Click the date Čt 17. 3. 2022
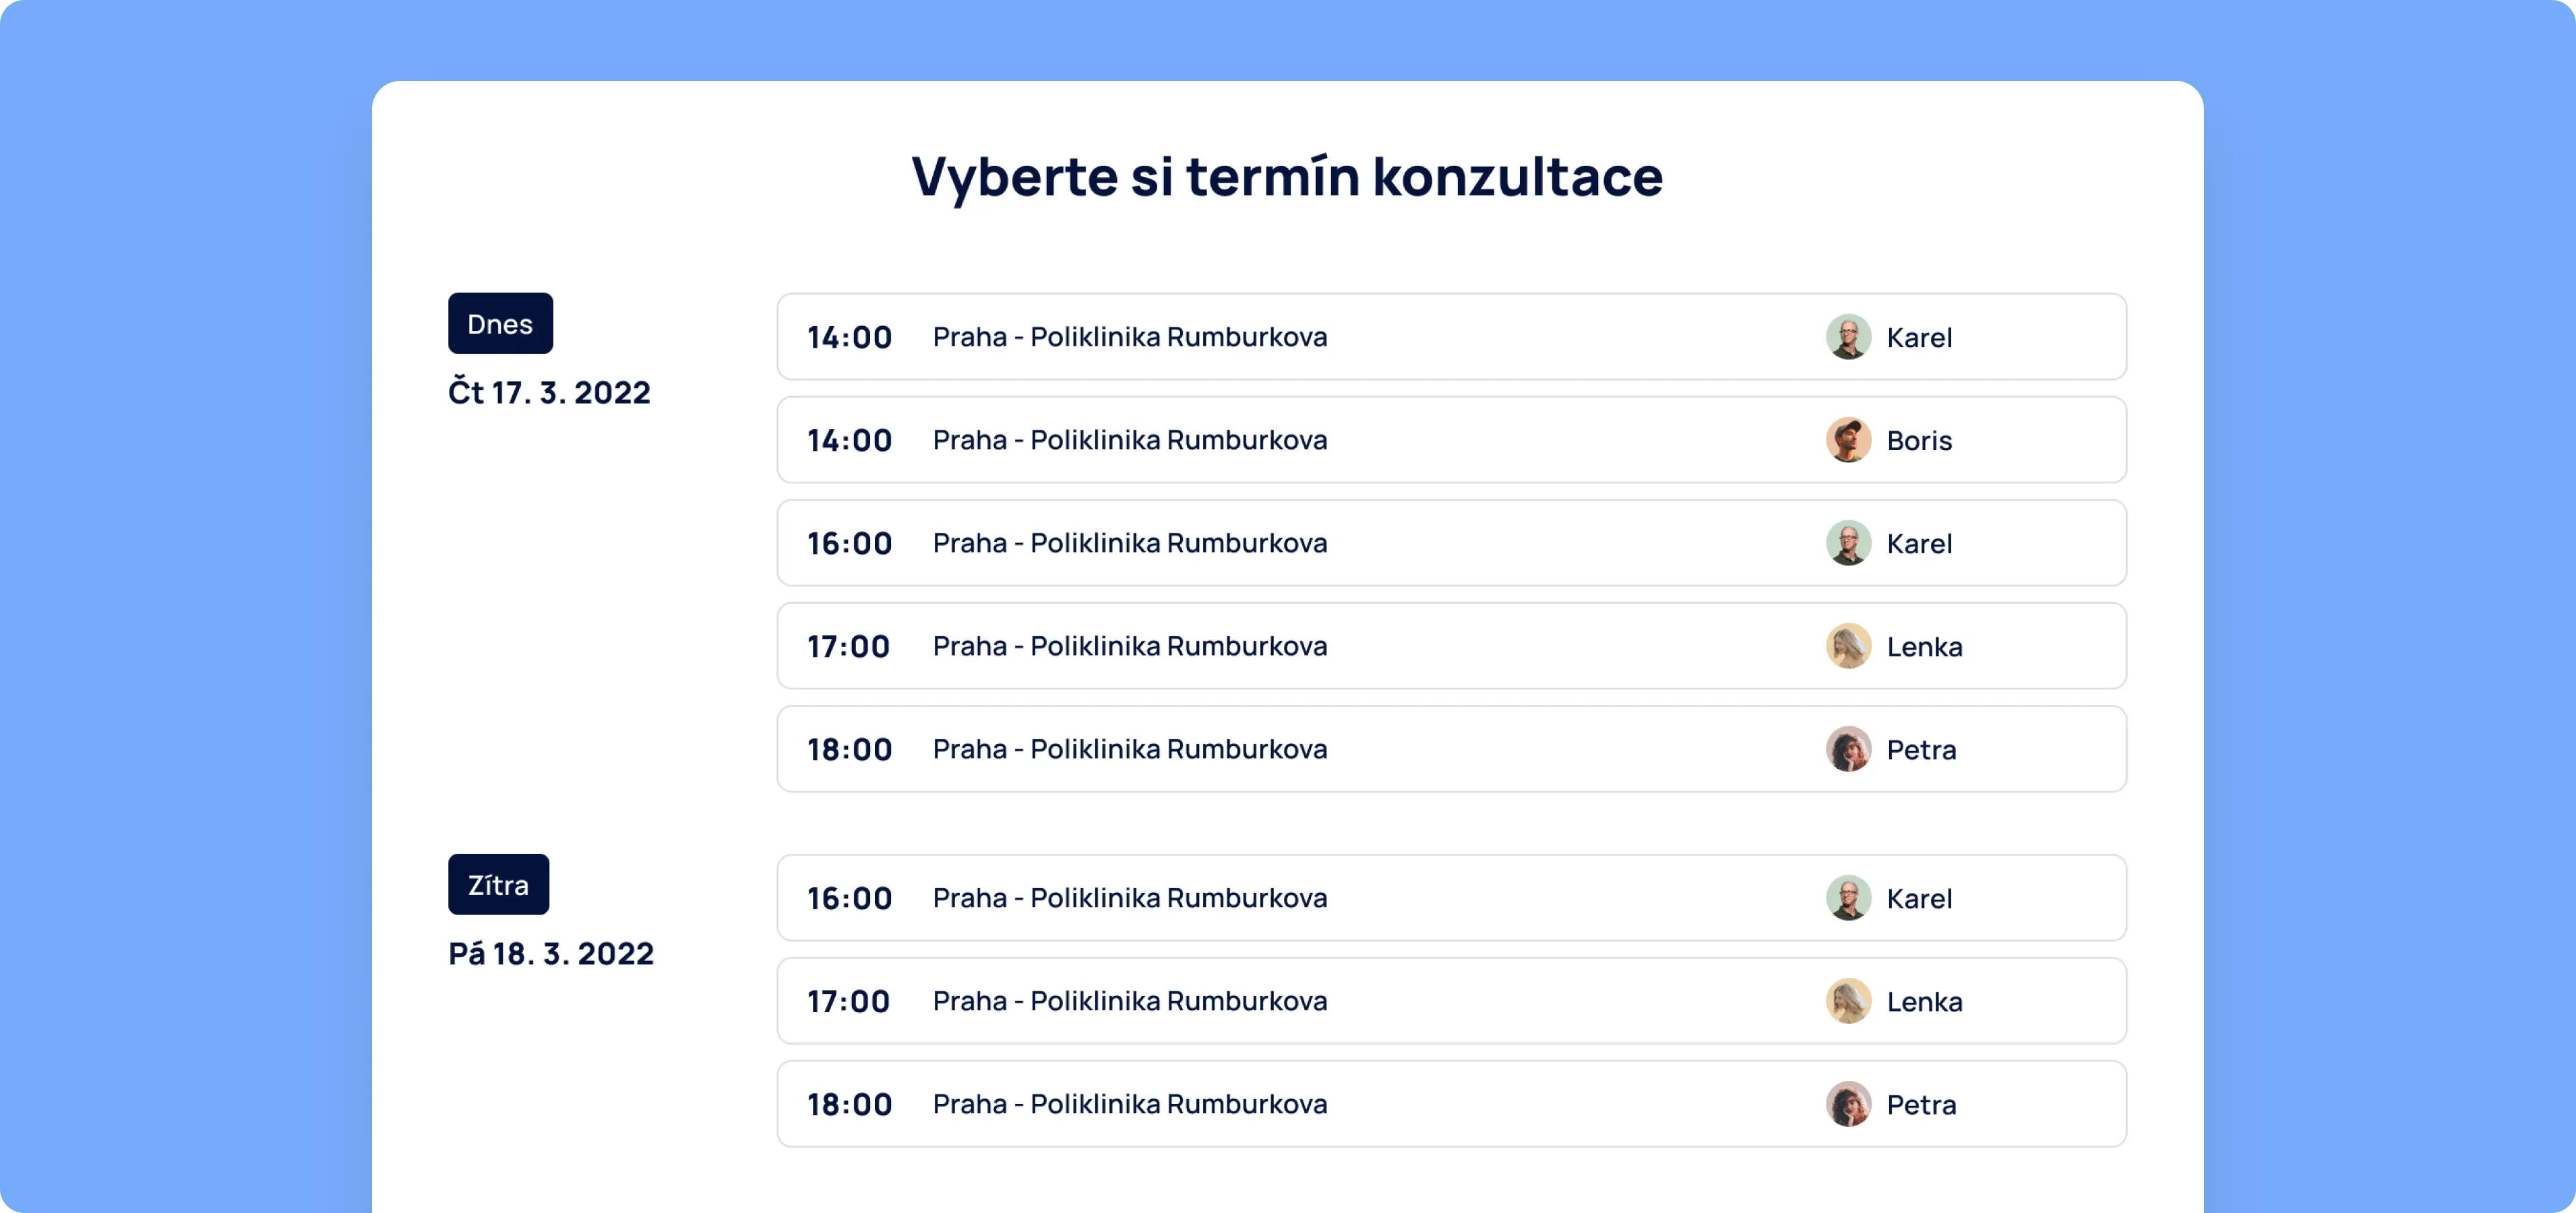This screenshot has height=1213, width=2576. tap(549, 392)
